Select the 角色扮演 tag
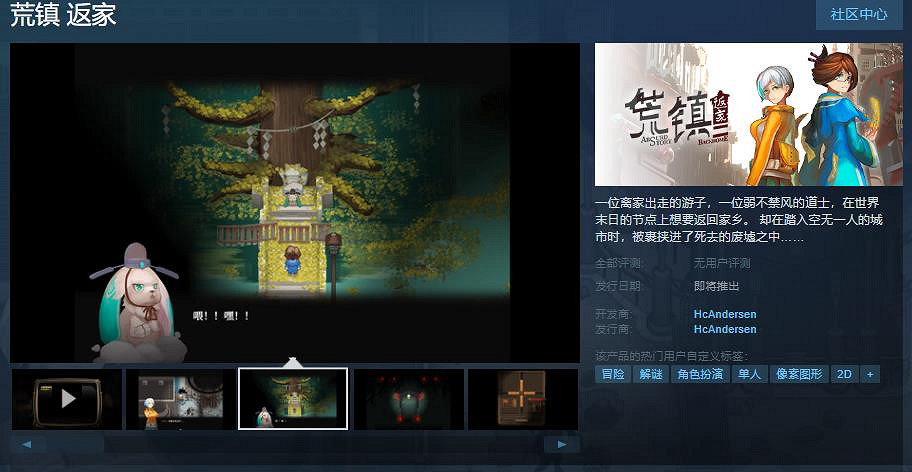 (700, 374)
